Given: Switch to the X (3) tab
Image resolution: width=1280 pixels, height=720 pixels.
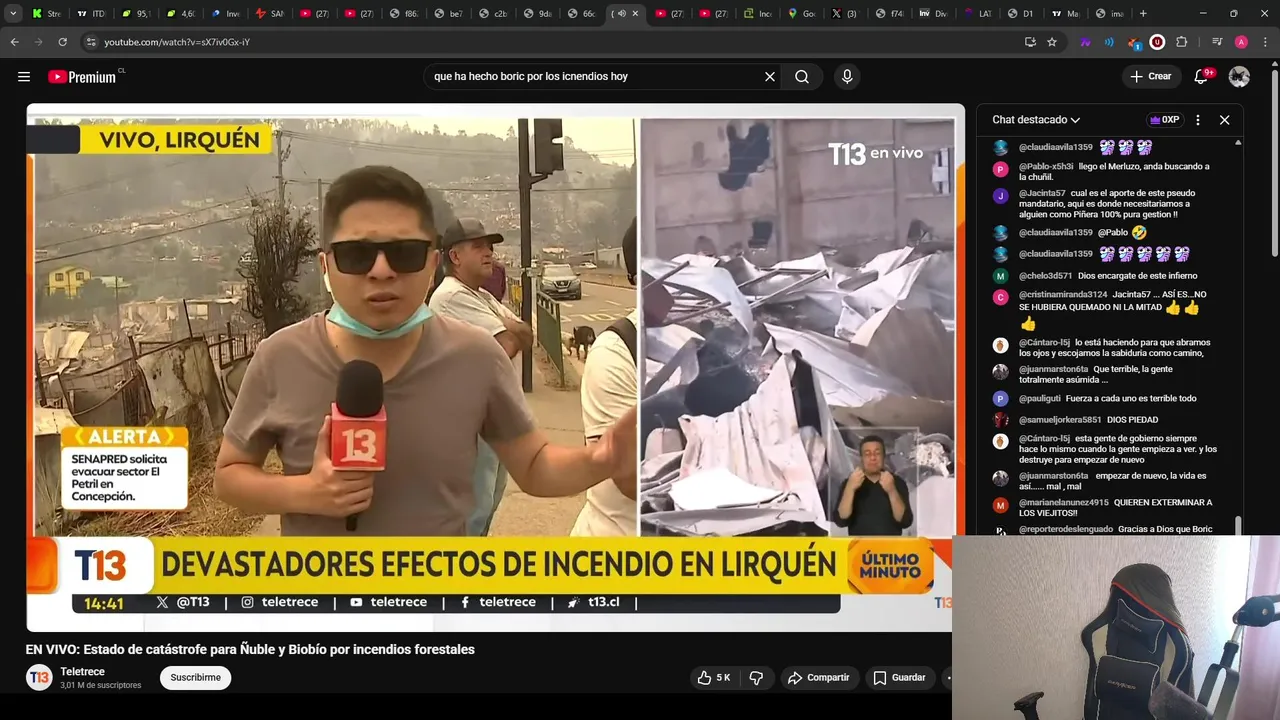Looking at the screenshot, I should [845, 13].
